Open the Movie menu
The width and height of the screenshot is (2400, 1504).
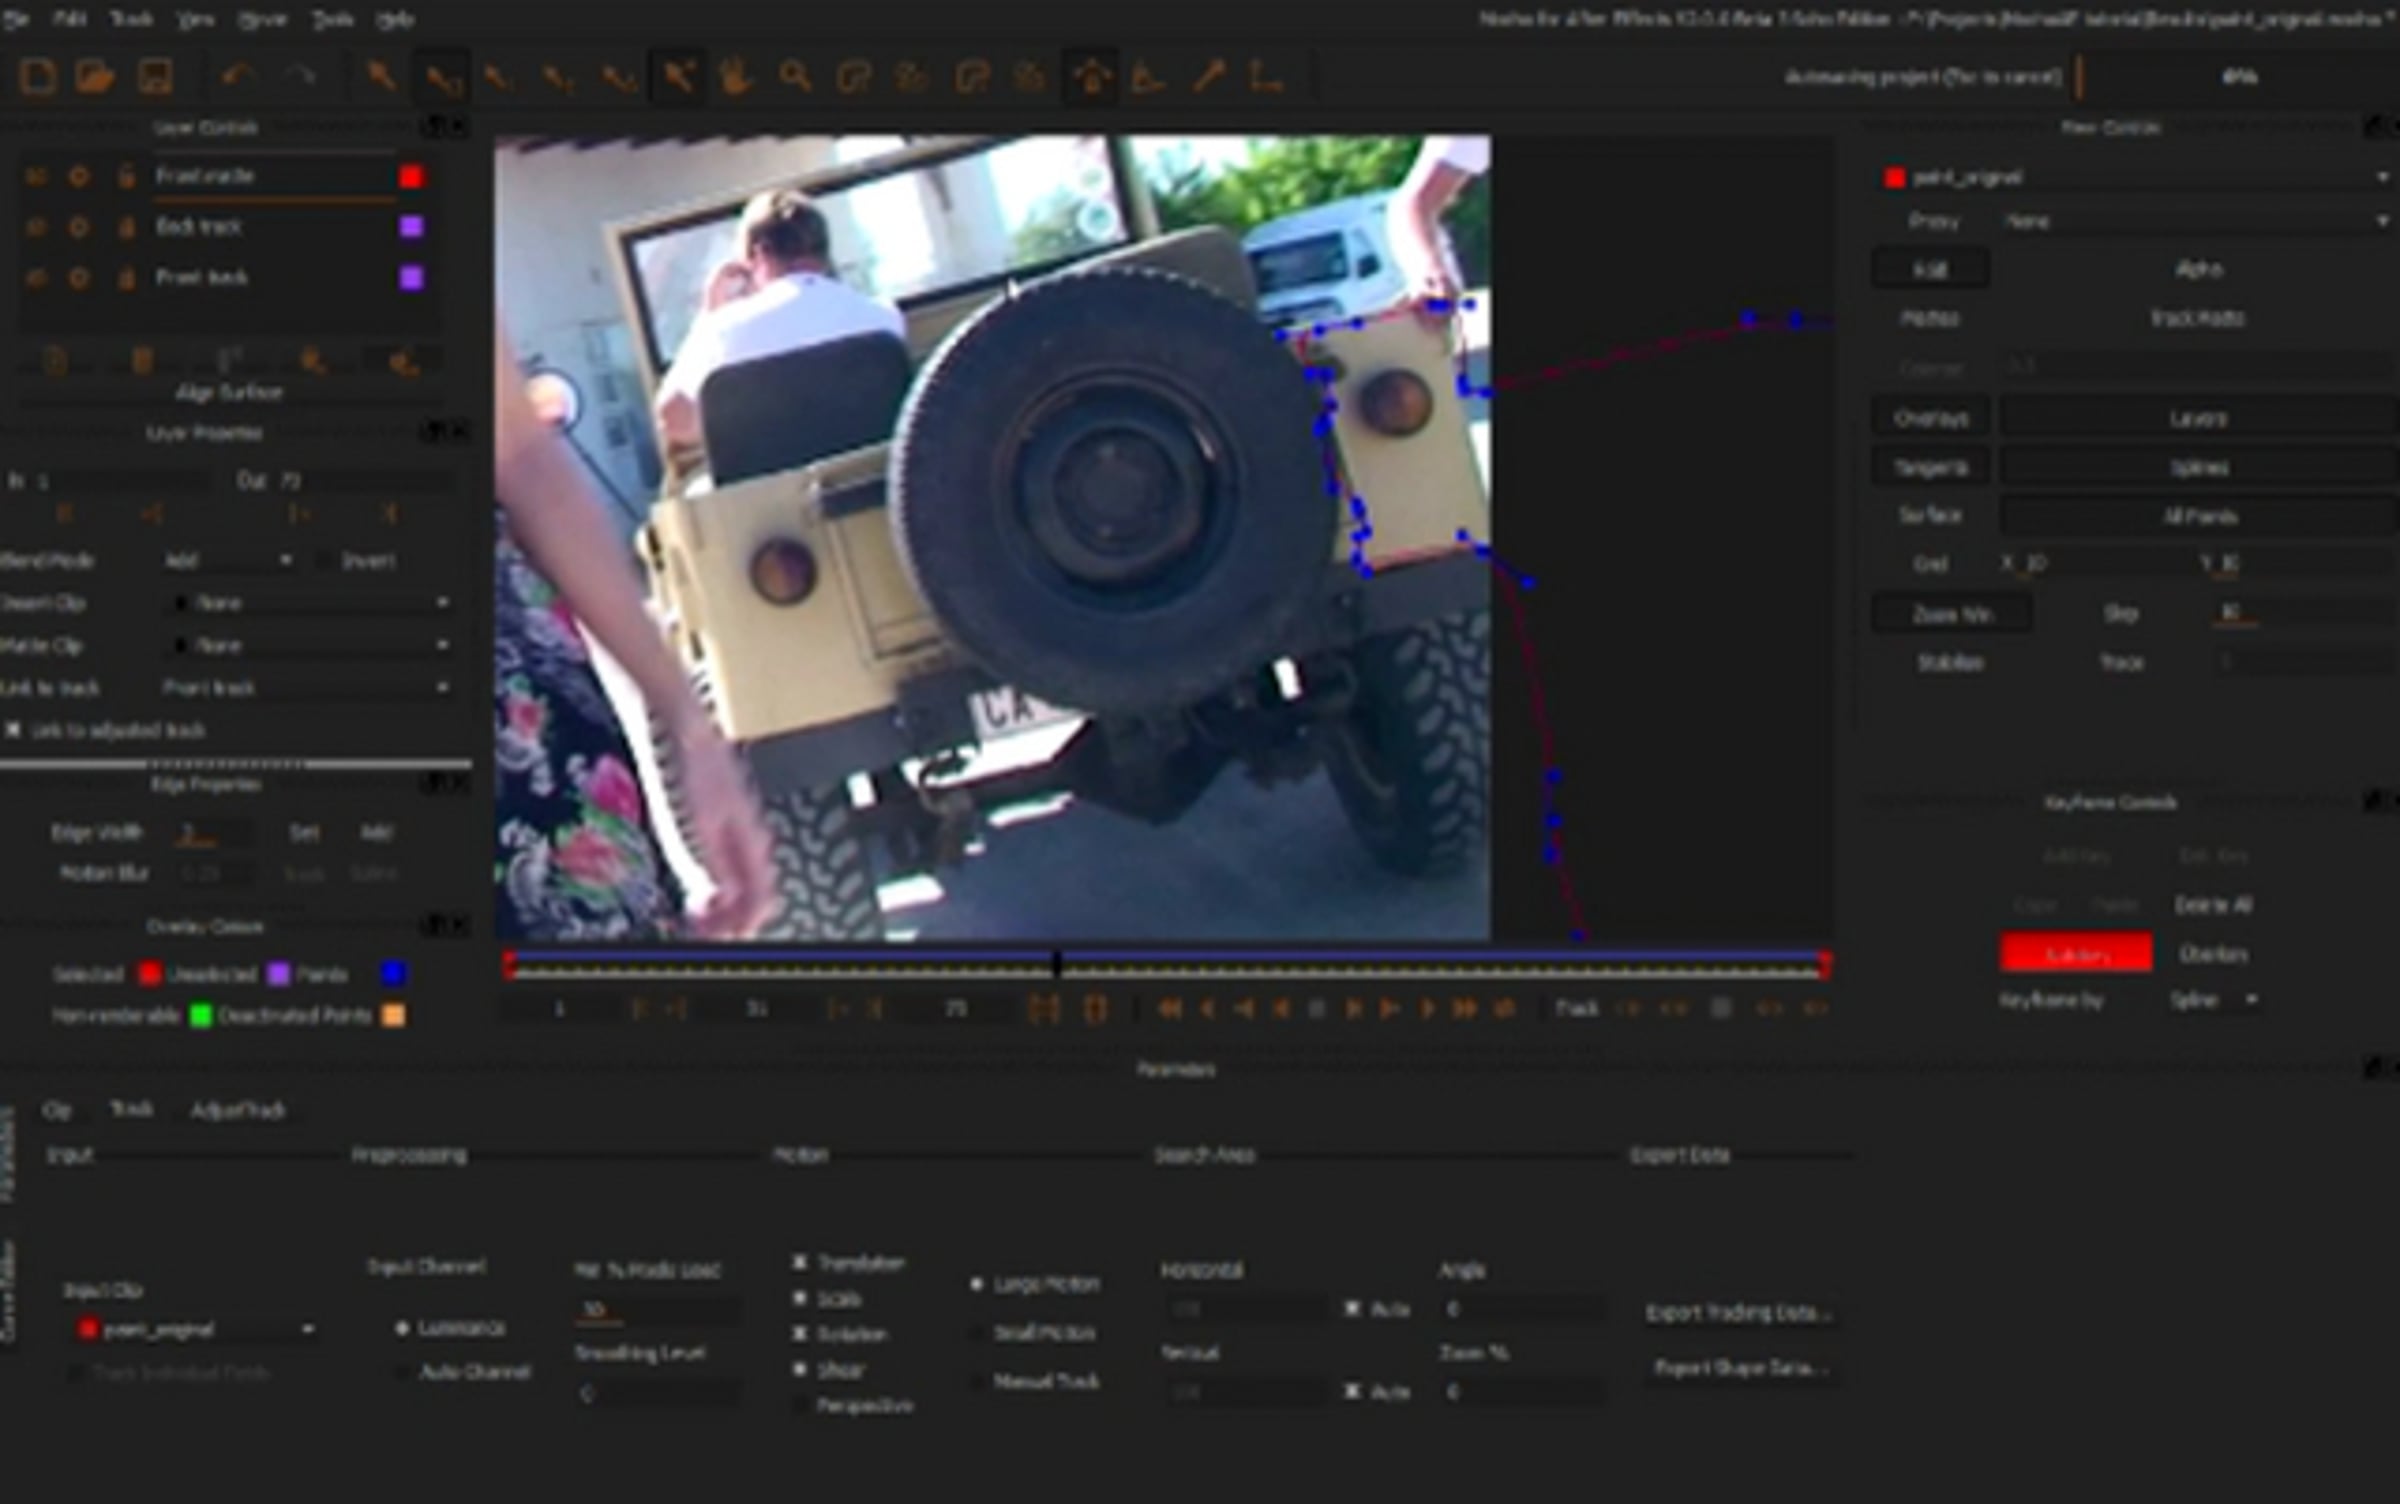pos(262,19)
